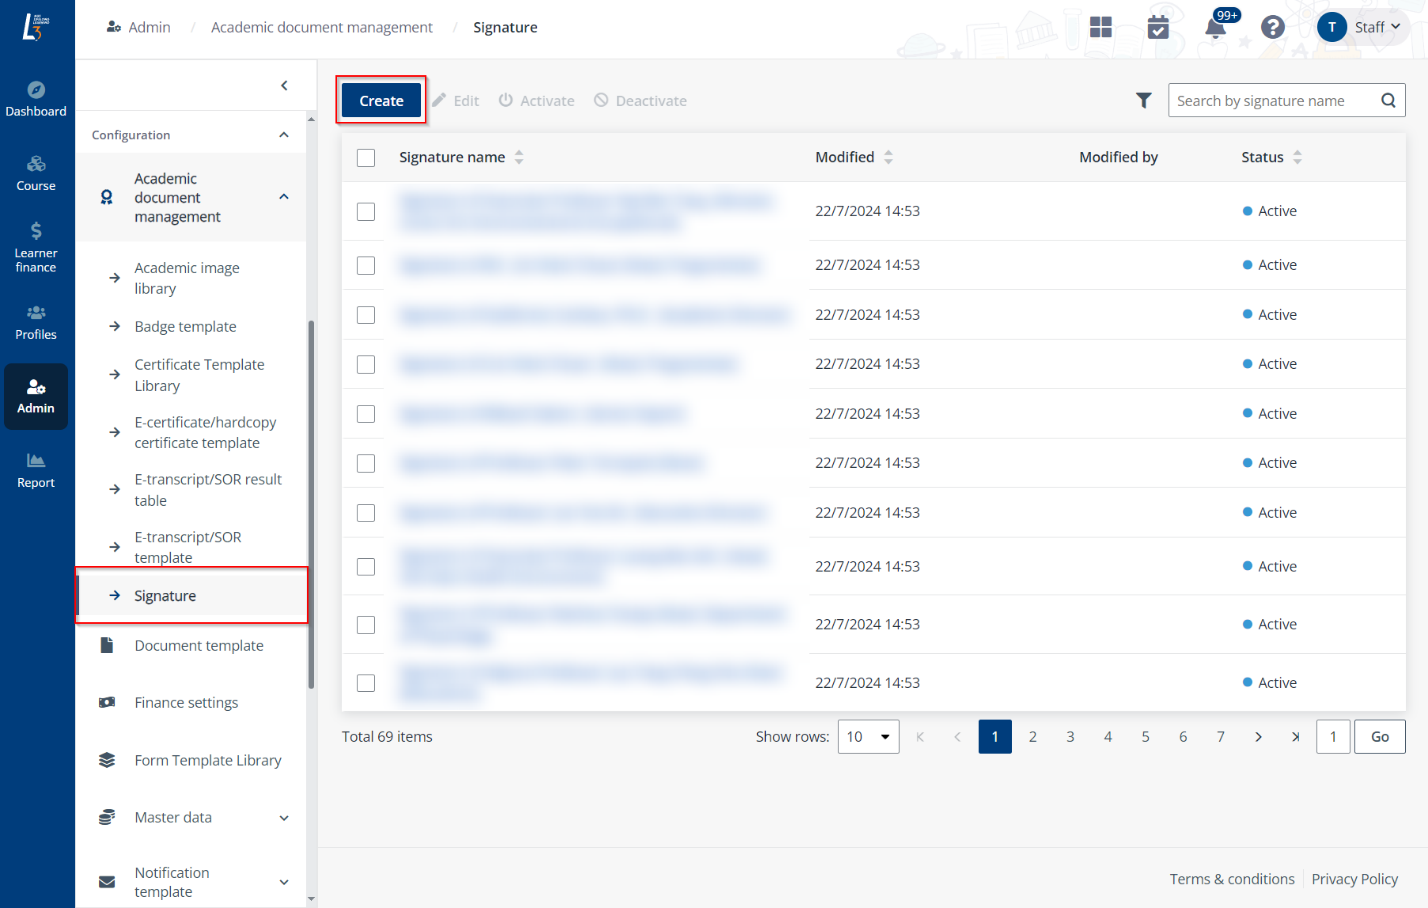Click the filter funnel icon
Viewport: 1428px width, 908px height.
pyautogui.click(x=1144, y=100)
